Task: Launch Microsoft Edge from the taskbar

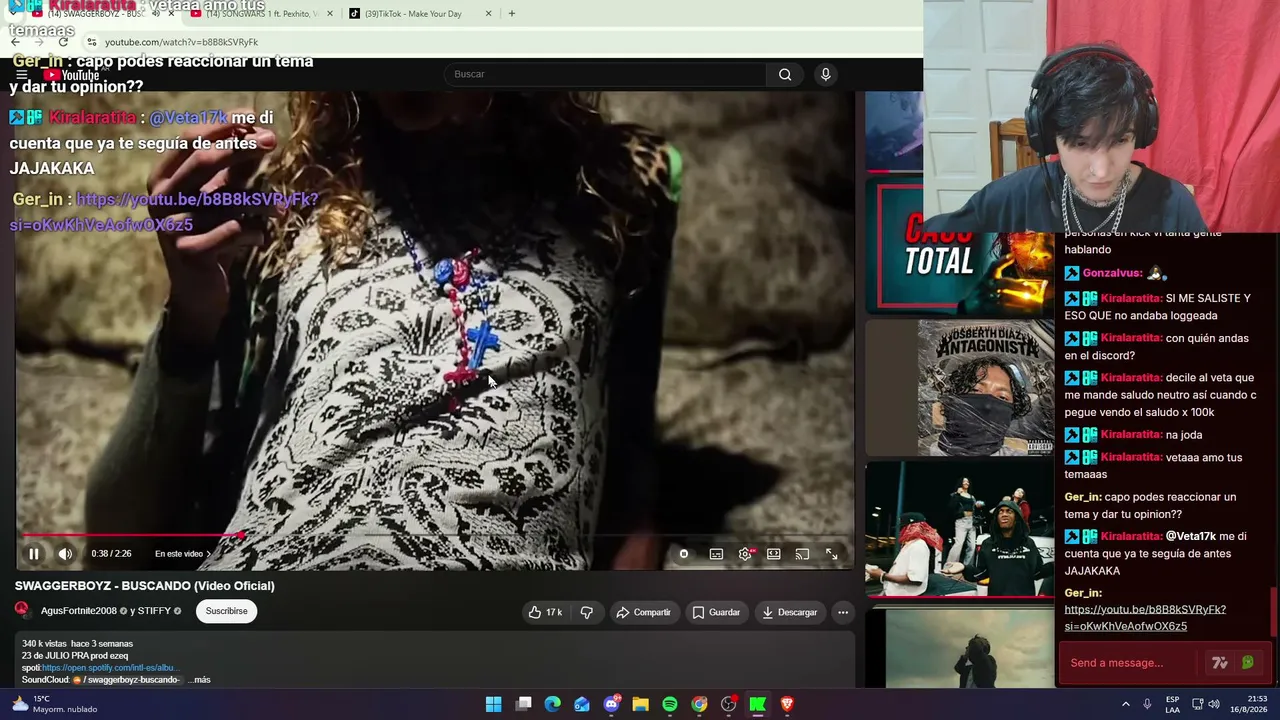Action: coord(552,704)
